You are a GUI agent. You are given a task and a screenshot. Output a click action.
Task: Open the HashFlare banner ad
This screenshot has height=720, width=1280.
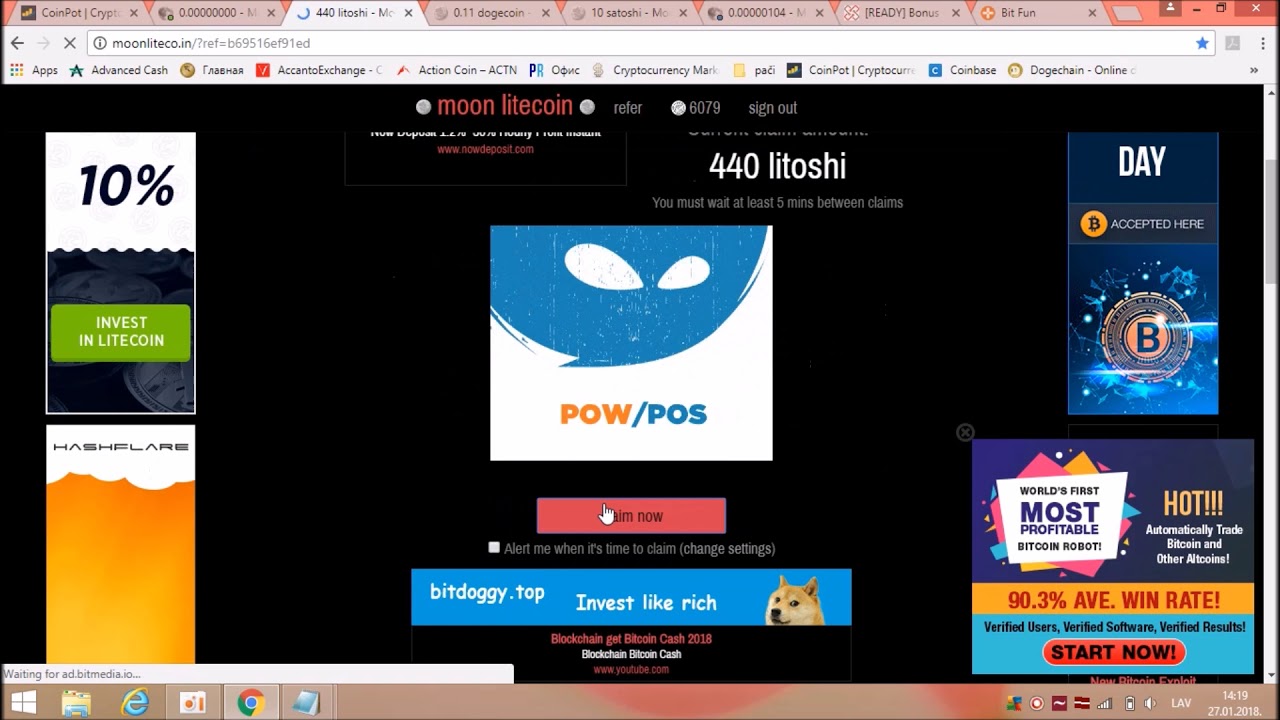click(121, 545)
